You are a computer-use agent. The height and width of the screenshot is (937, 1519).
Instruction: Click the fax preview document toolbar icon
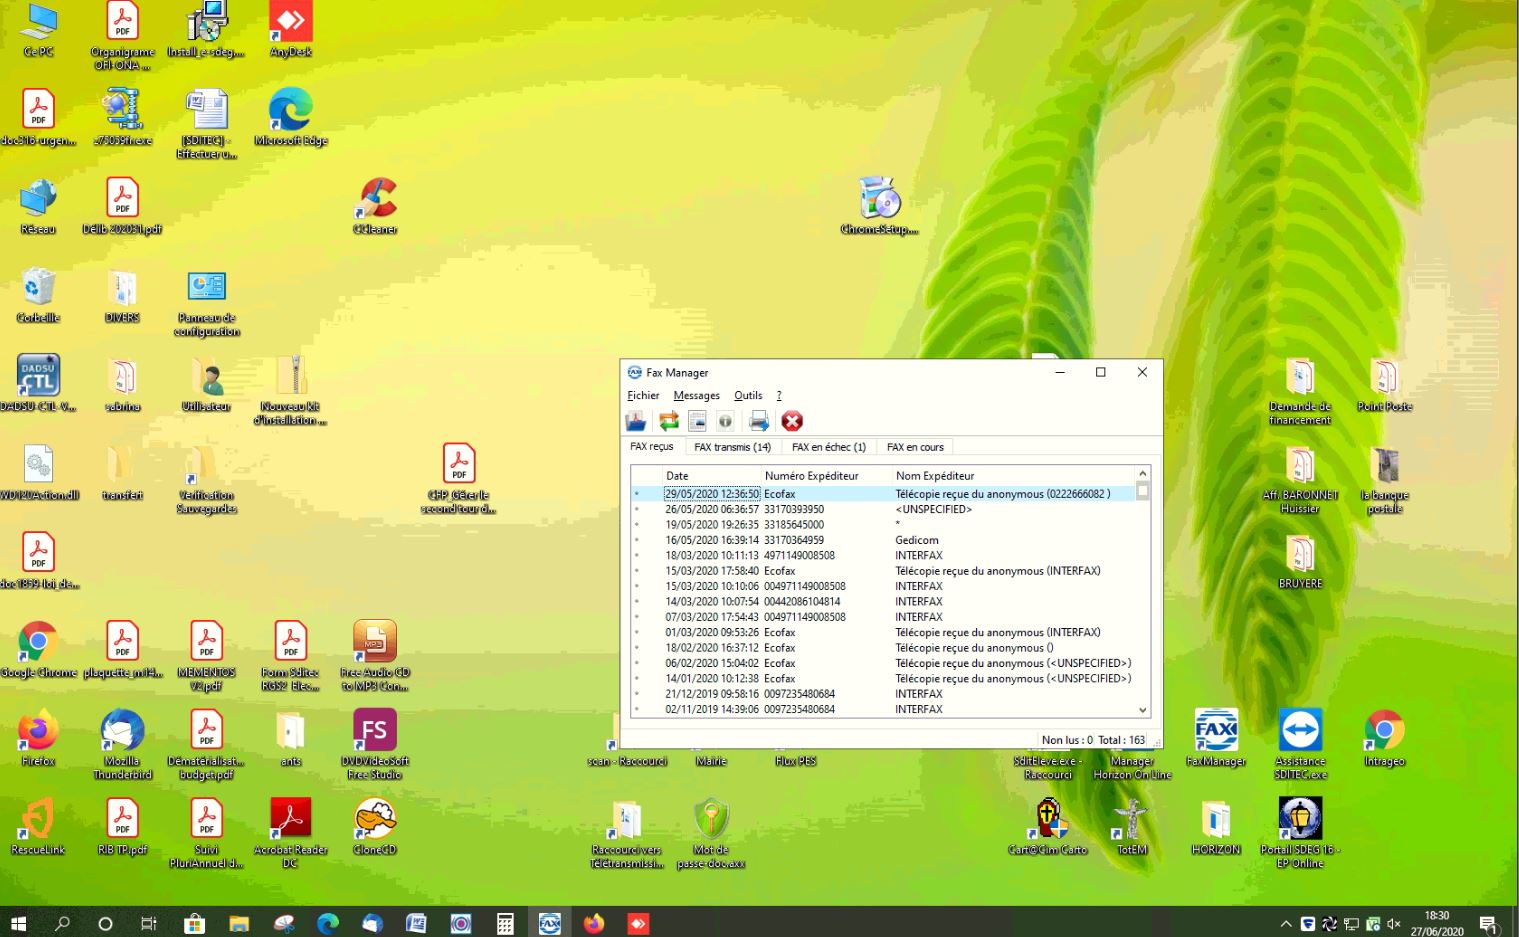tap(697, 421)
